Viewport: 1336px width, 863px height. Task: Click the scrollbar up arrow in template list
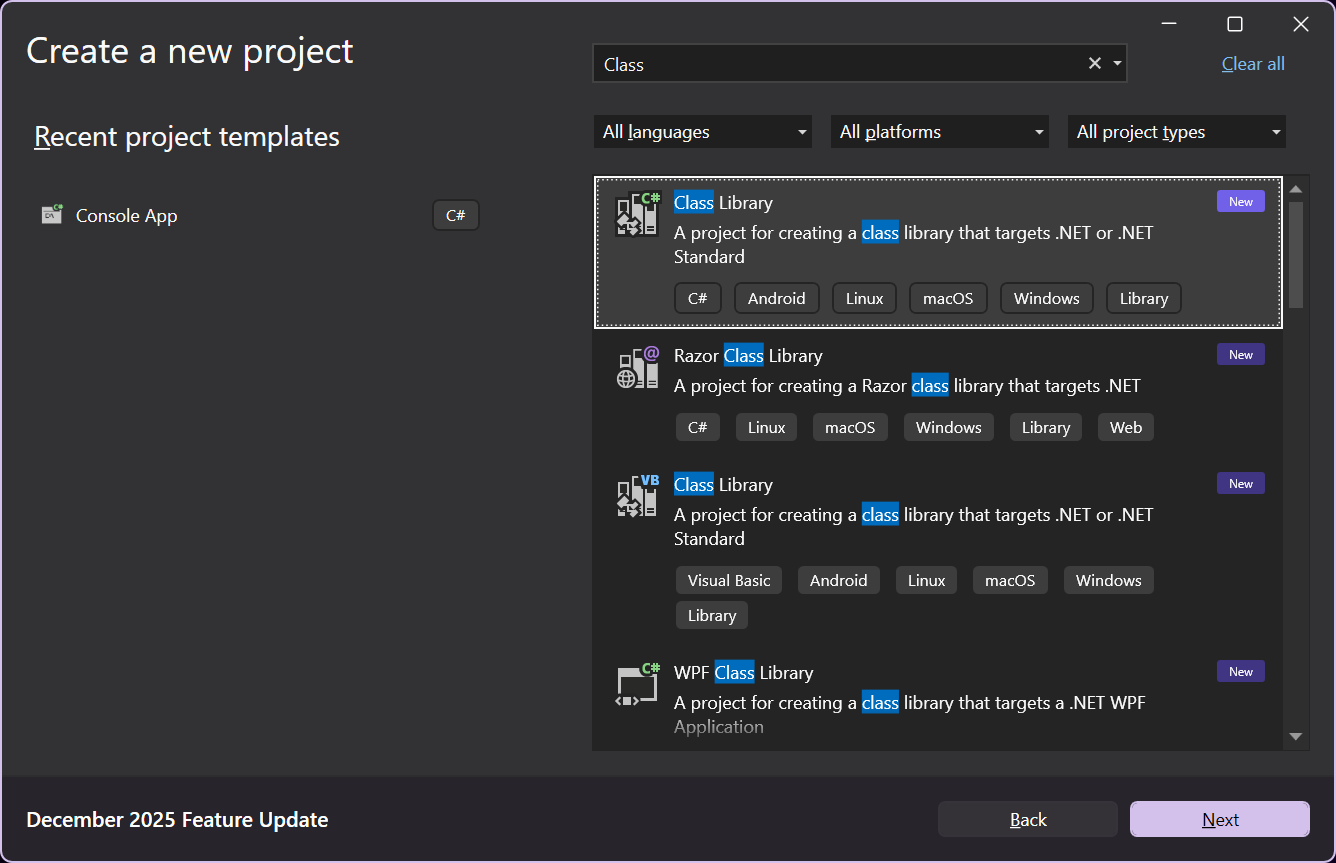click(1296, 189)
